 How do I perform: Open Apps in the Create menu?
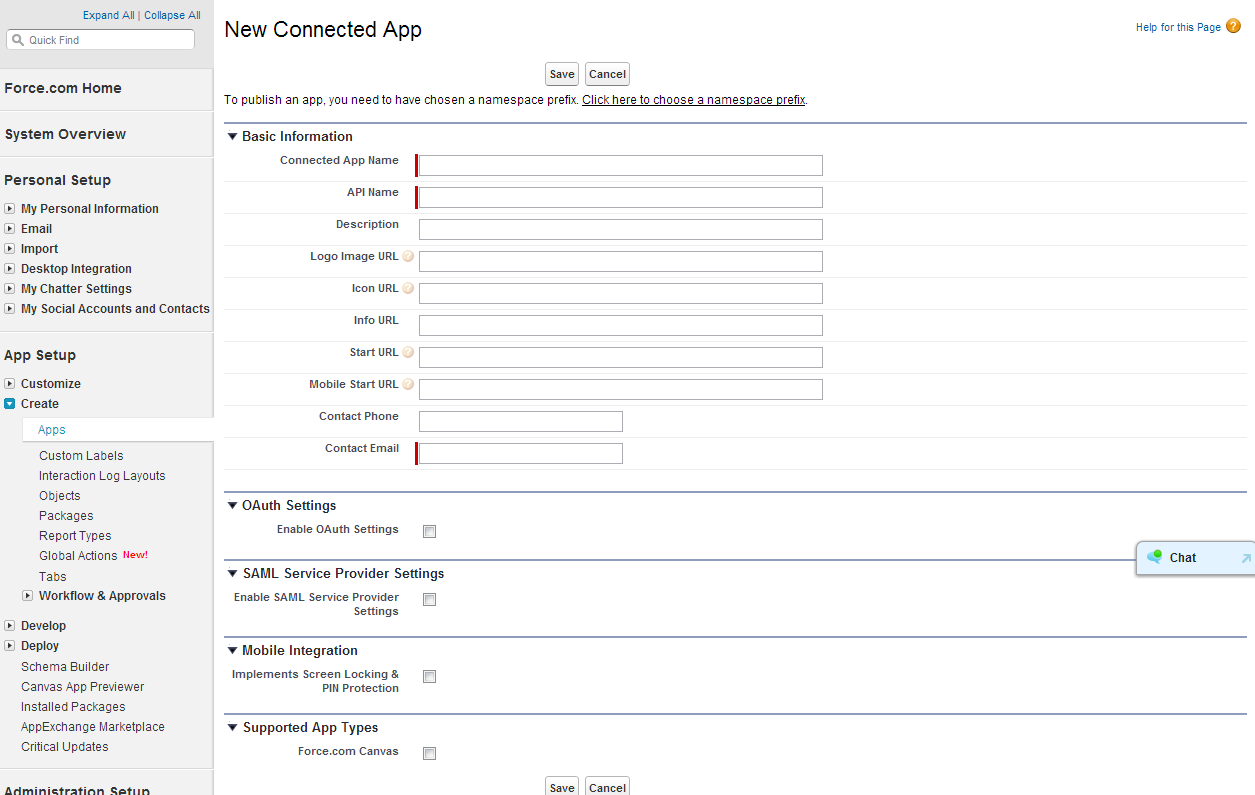[x=52, y=430]
